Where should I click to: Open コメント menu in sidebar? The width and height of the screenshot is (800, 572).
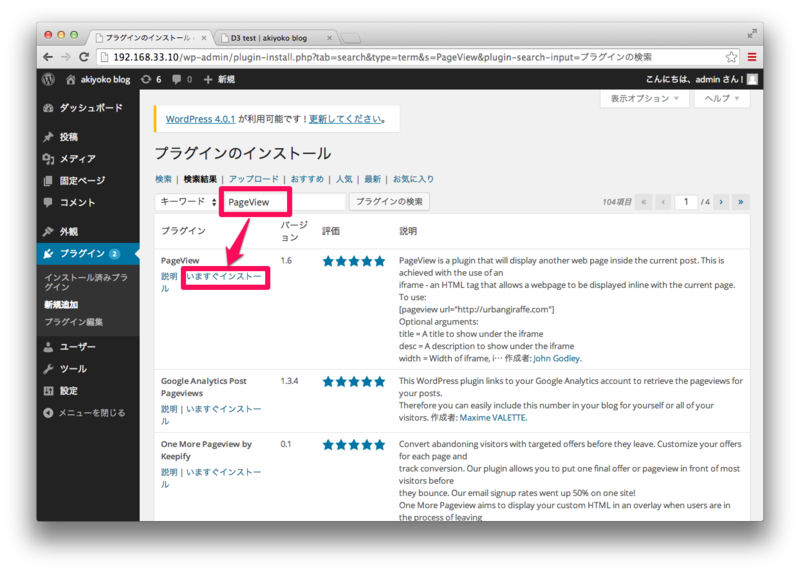(x=88, y=203)
